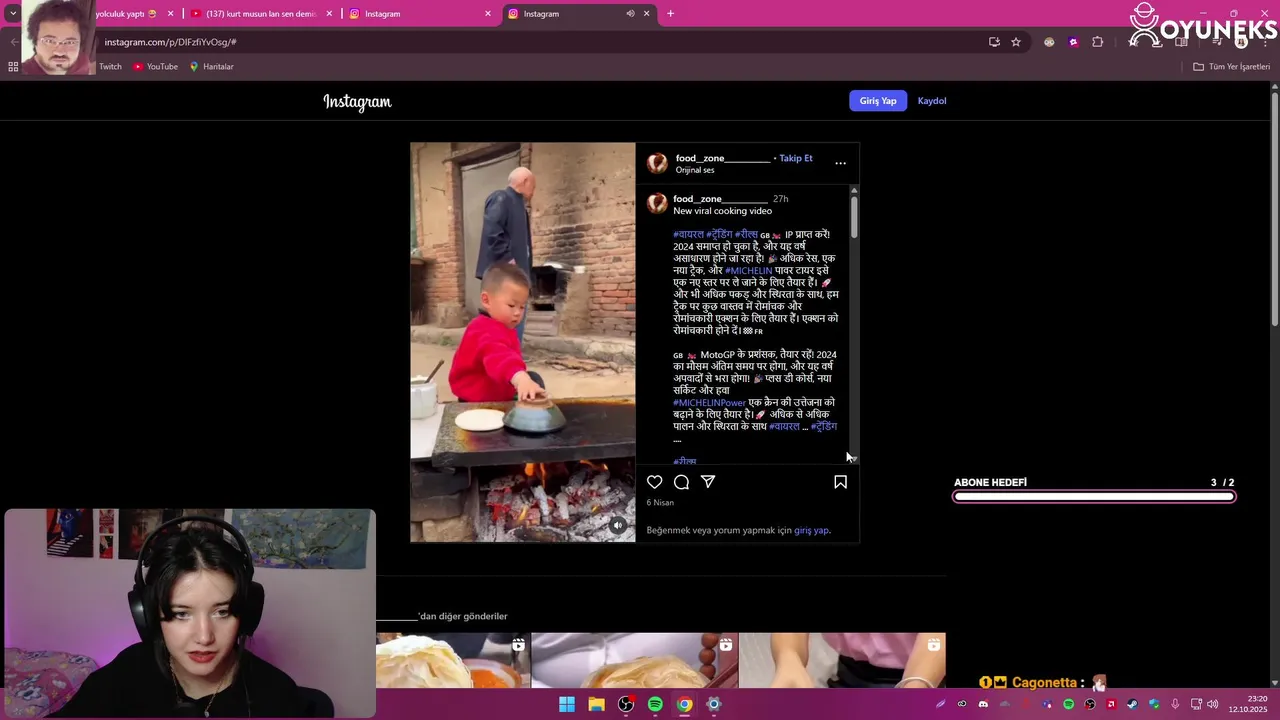
Task: Open OBS Studio from the taskbar
Action: point(626,704)
